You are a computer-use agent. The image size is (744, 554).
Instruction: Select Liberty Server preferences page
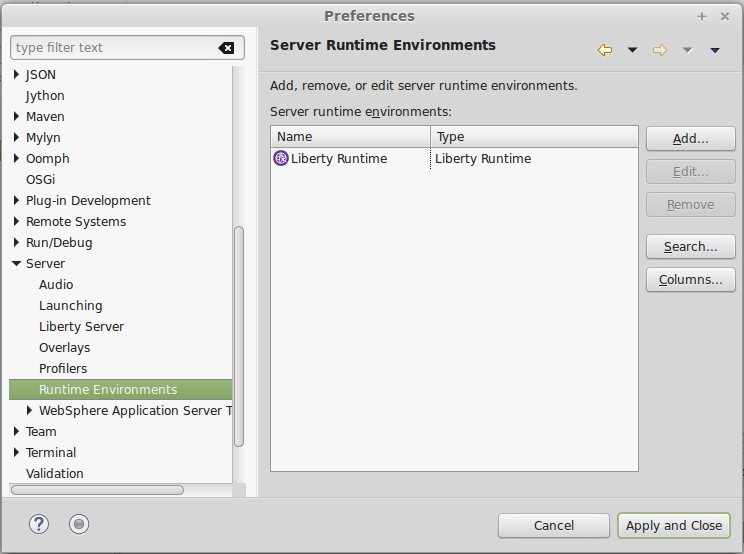[81, 326]
